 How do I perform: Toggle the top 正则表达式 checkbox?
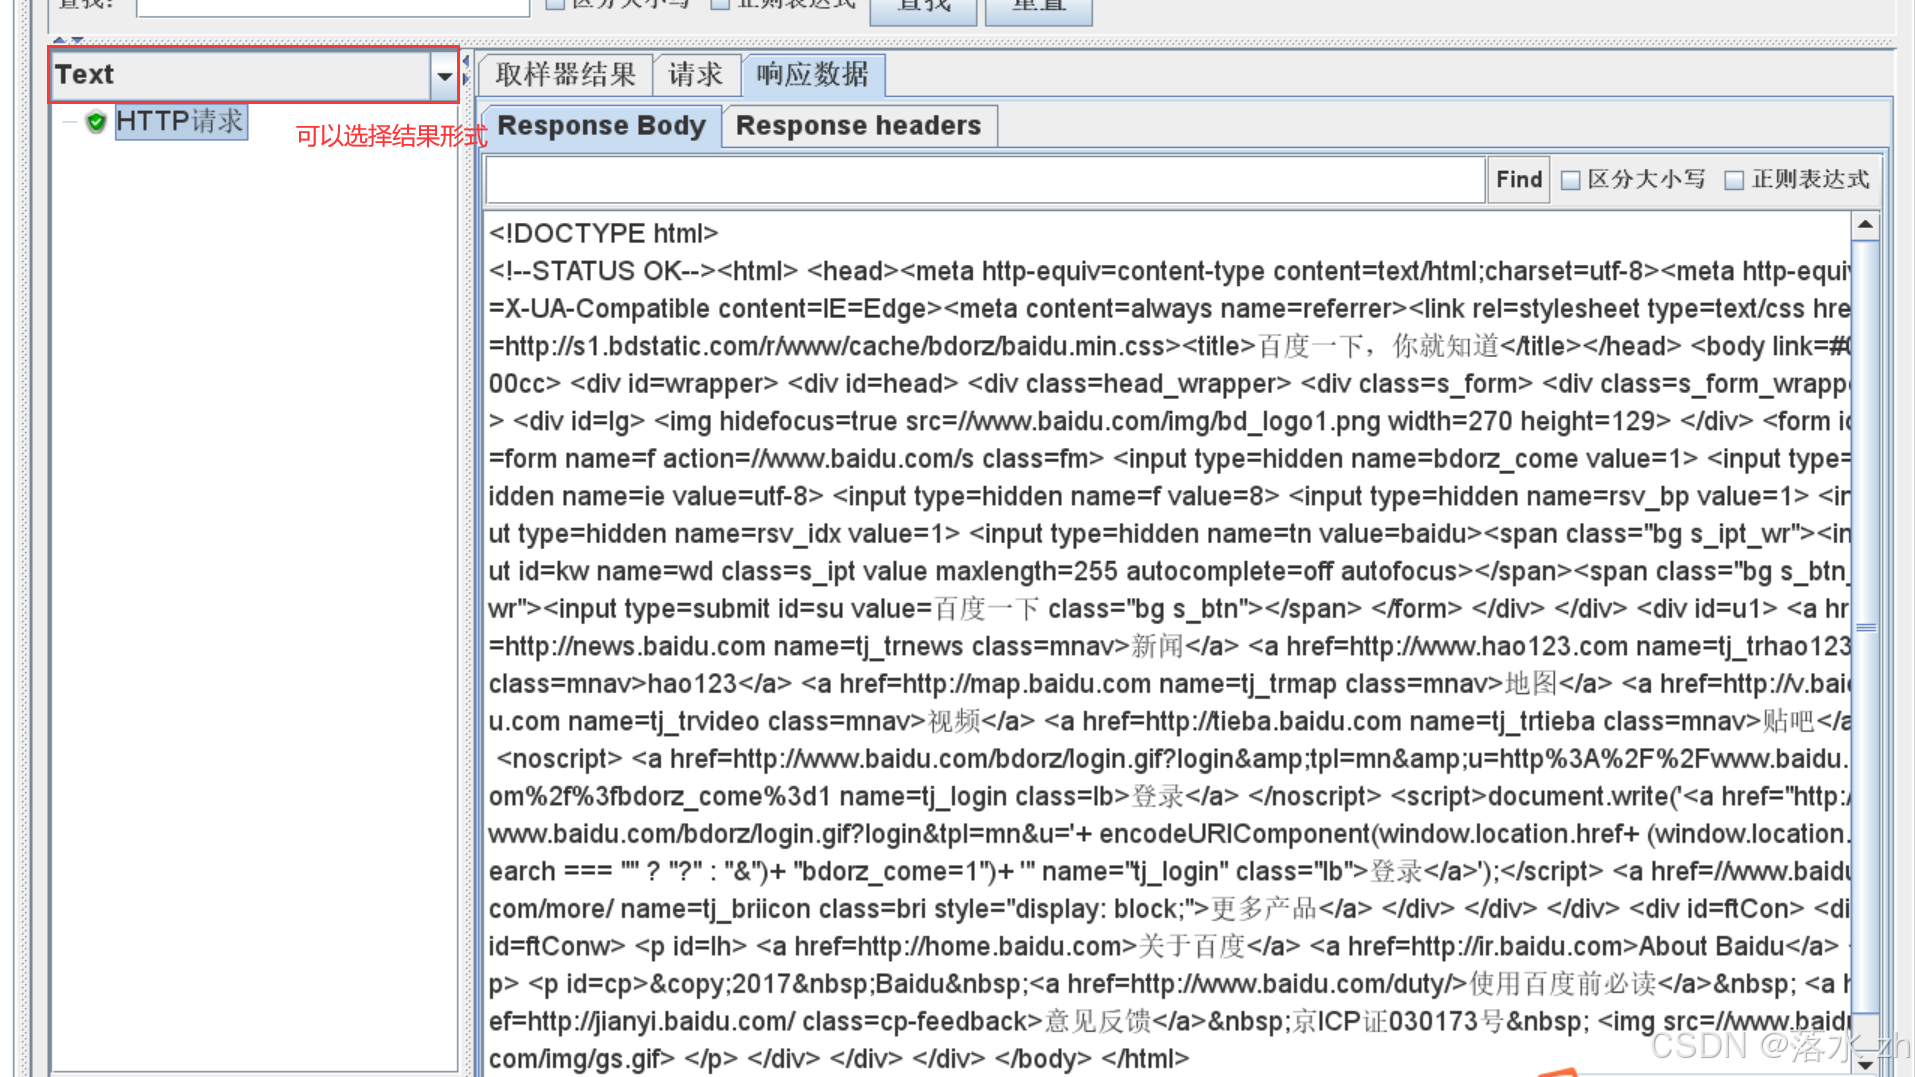point(720,4)
